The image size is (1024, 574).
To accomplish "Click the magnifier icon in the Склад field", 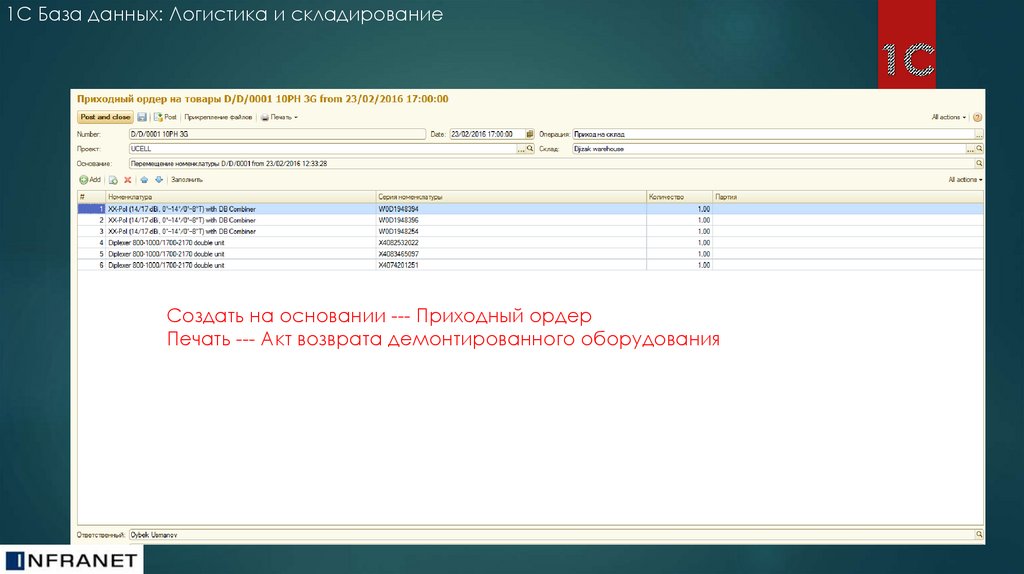I will [x=979, y=148].
